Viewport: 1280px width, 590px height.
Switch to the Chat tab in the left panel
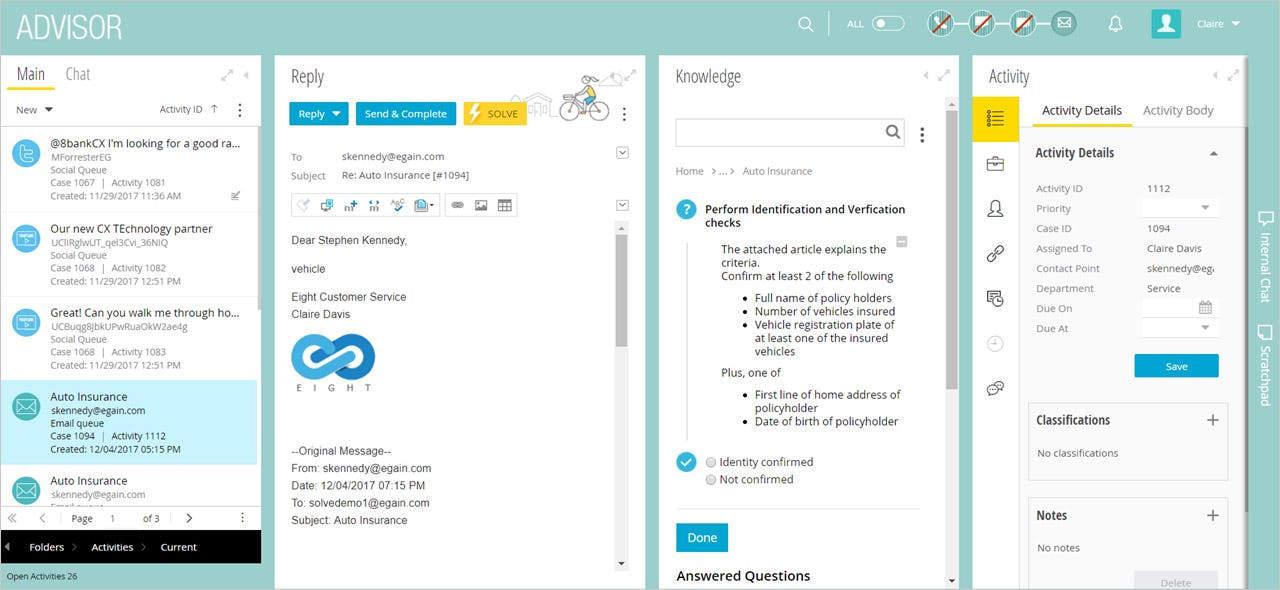click(x=77, y=73)
